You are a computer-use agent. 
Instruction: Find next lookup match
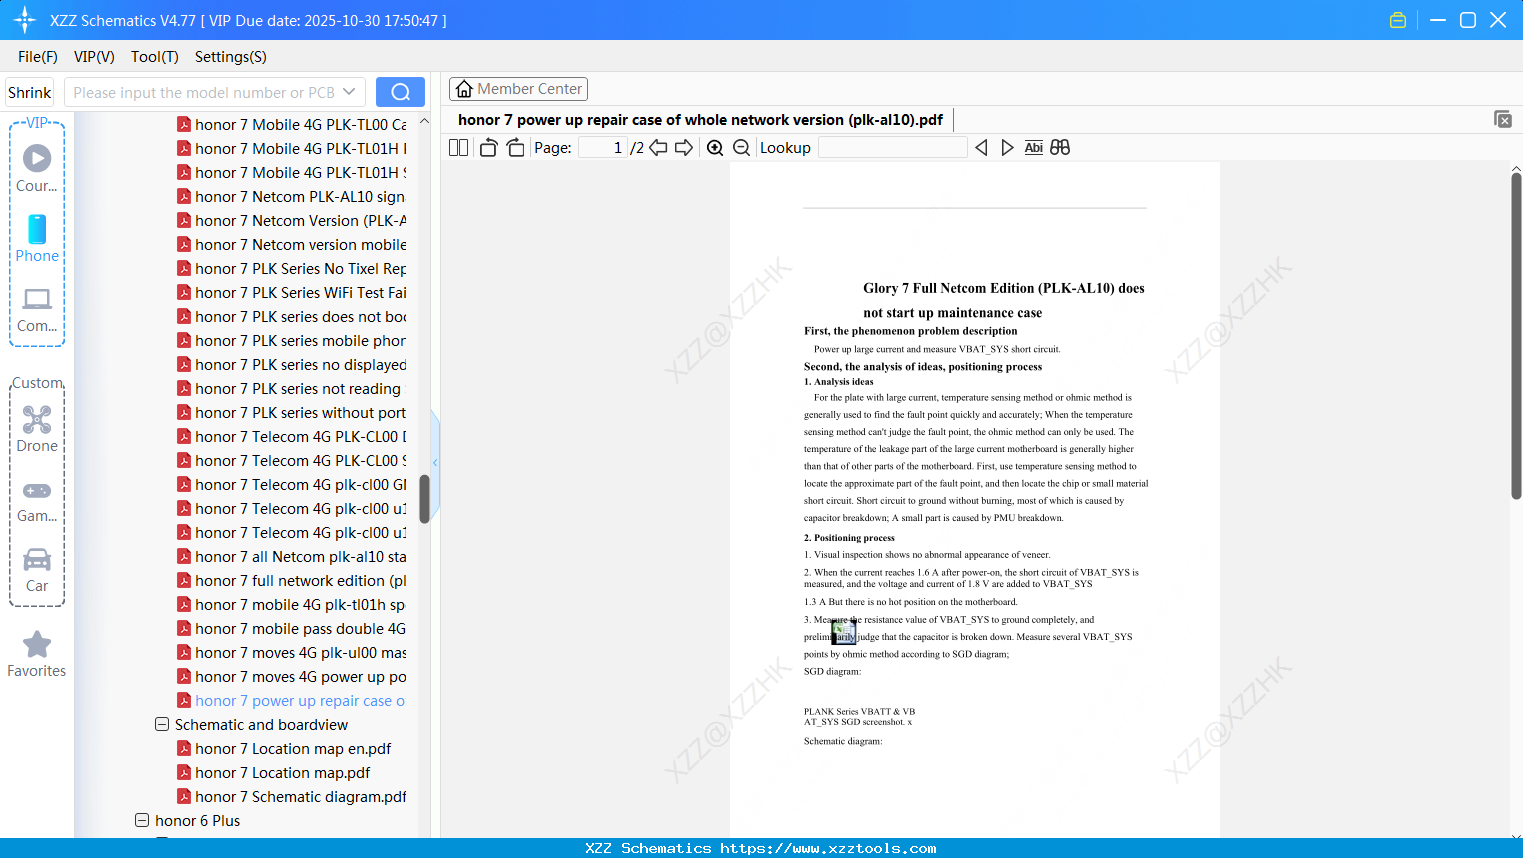[1007, 148]
